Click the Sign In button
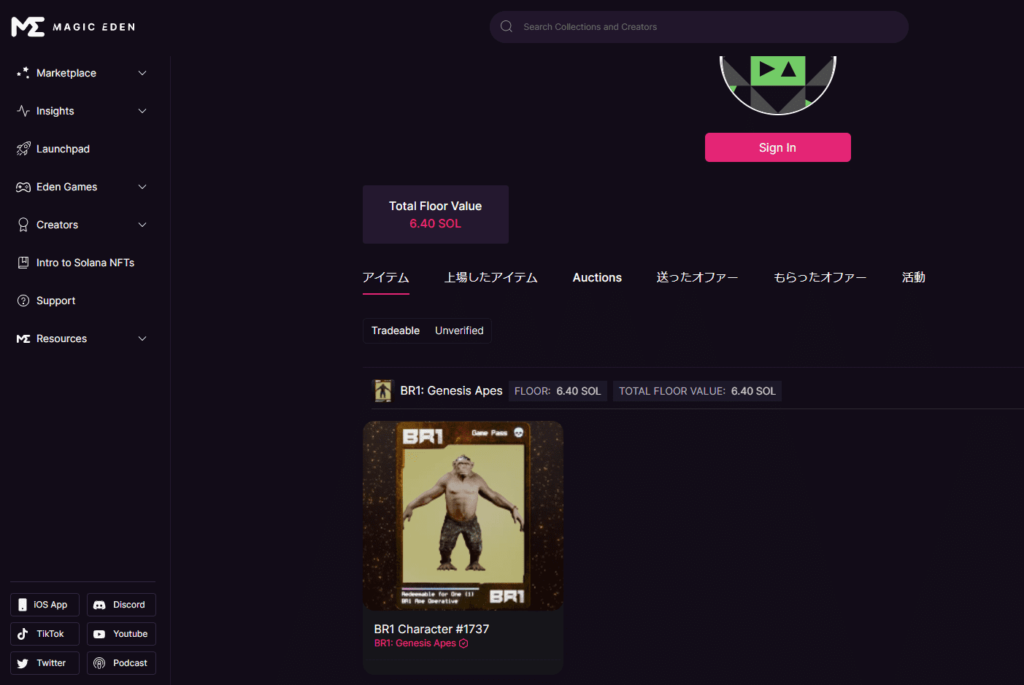1024x685 pixels. pos(778,148)
